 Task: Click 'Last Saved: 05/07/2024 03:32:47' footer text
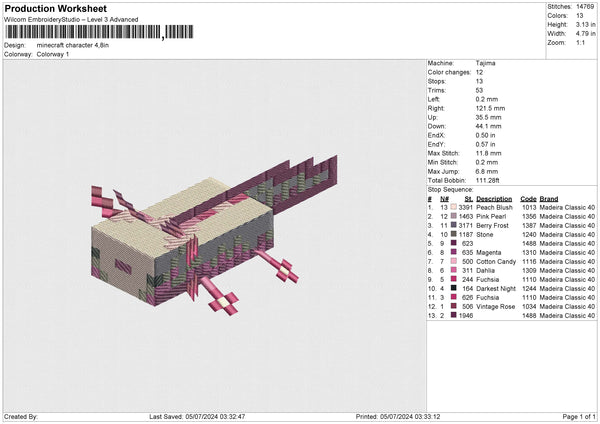(197, 416)
